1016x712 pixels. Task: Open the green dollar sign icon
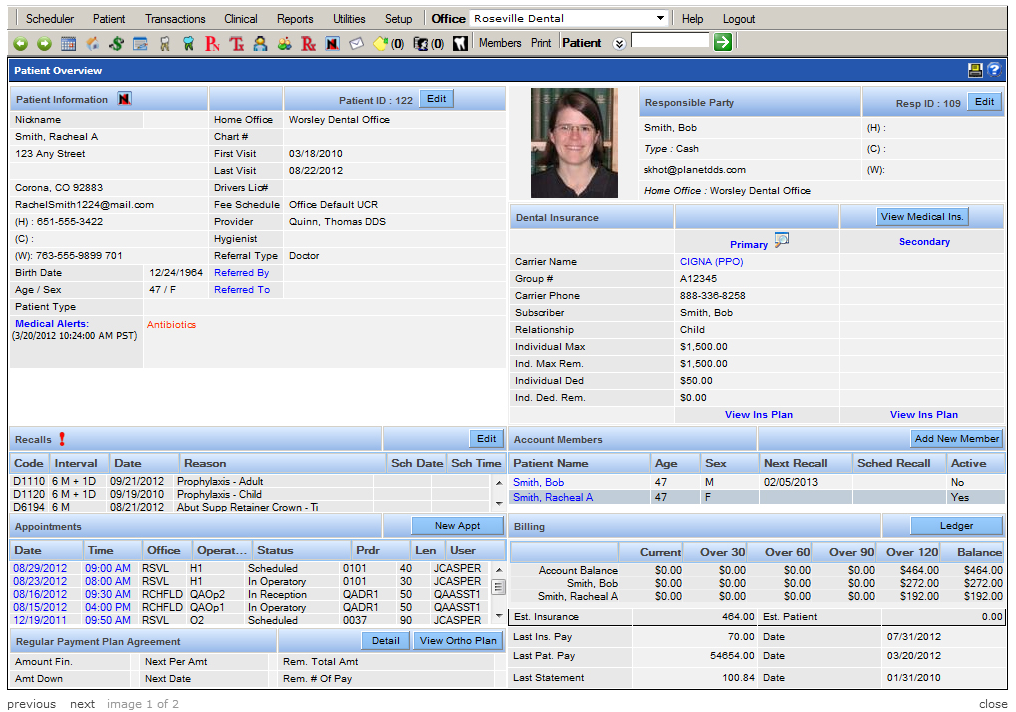coord(116,43)
